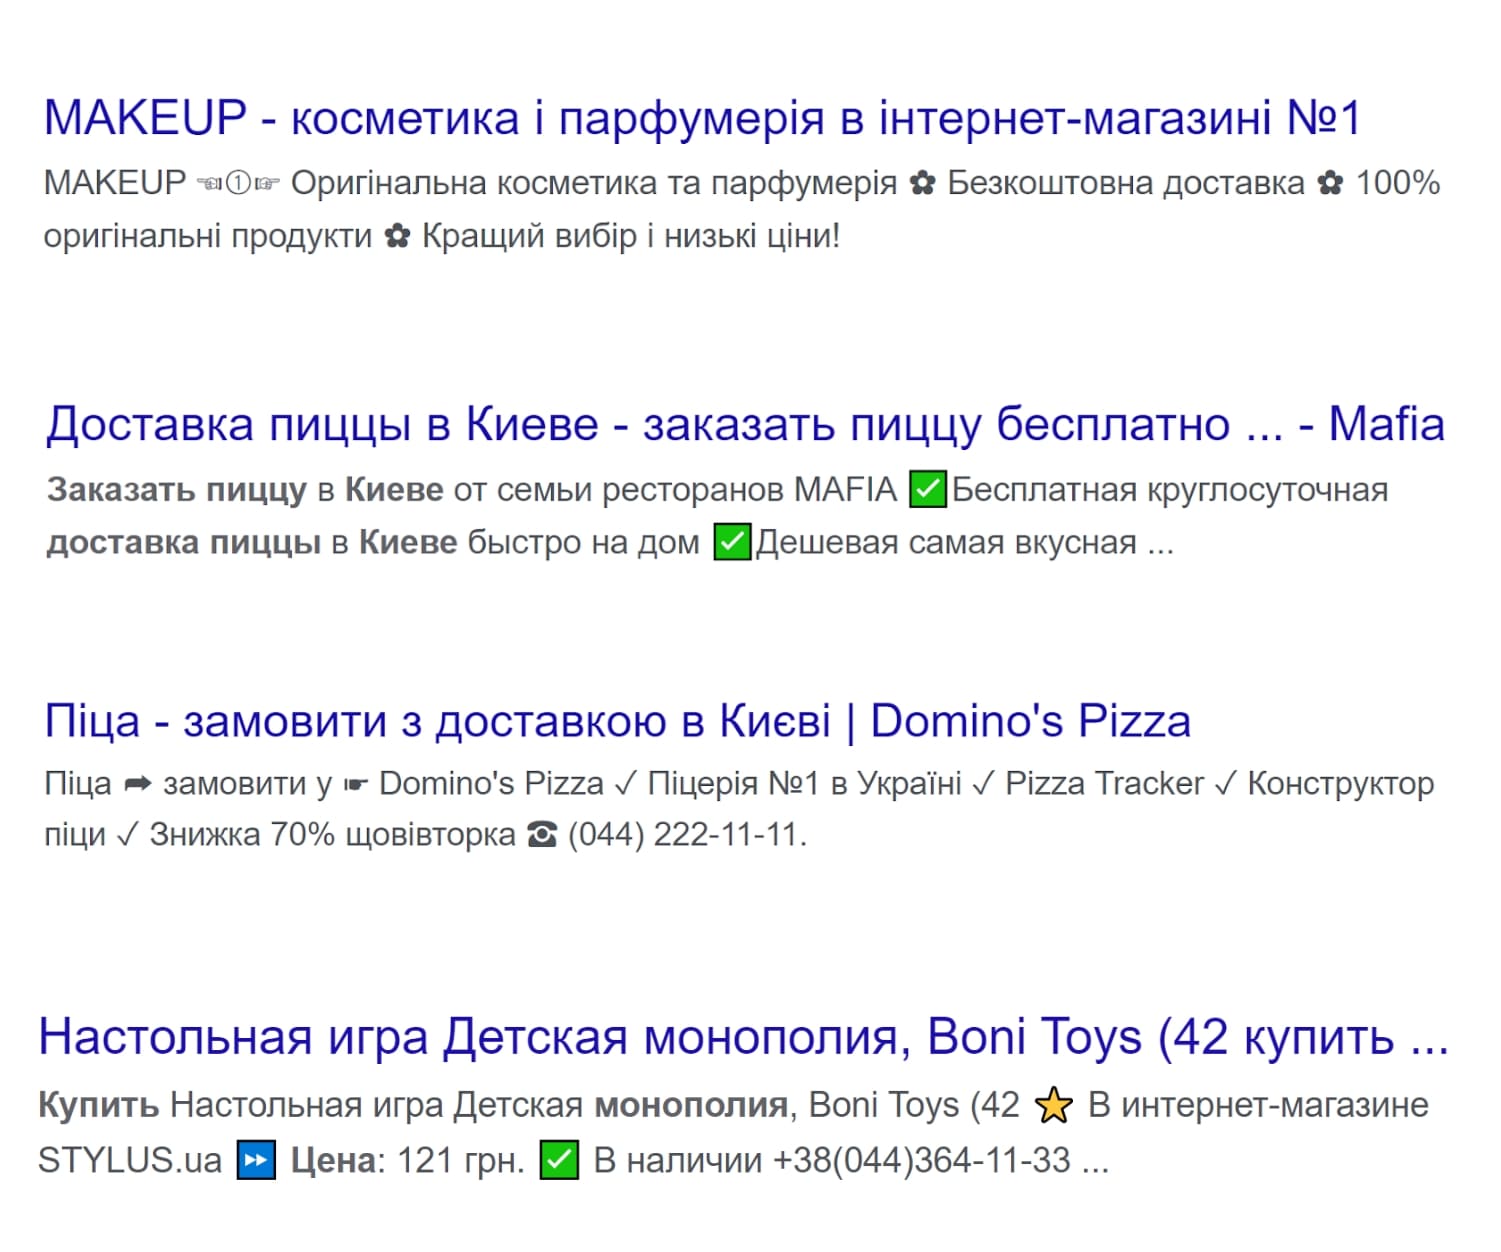Open the Mafia pizza delivery result title
The width and height of the screenshot is (1501, 1252).
(x=745, y=425)
